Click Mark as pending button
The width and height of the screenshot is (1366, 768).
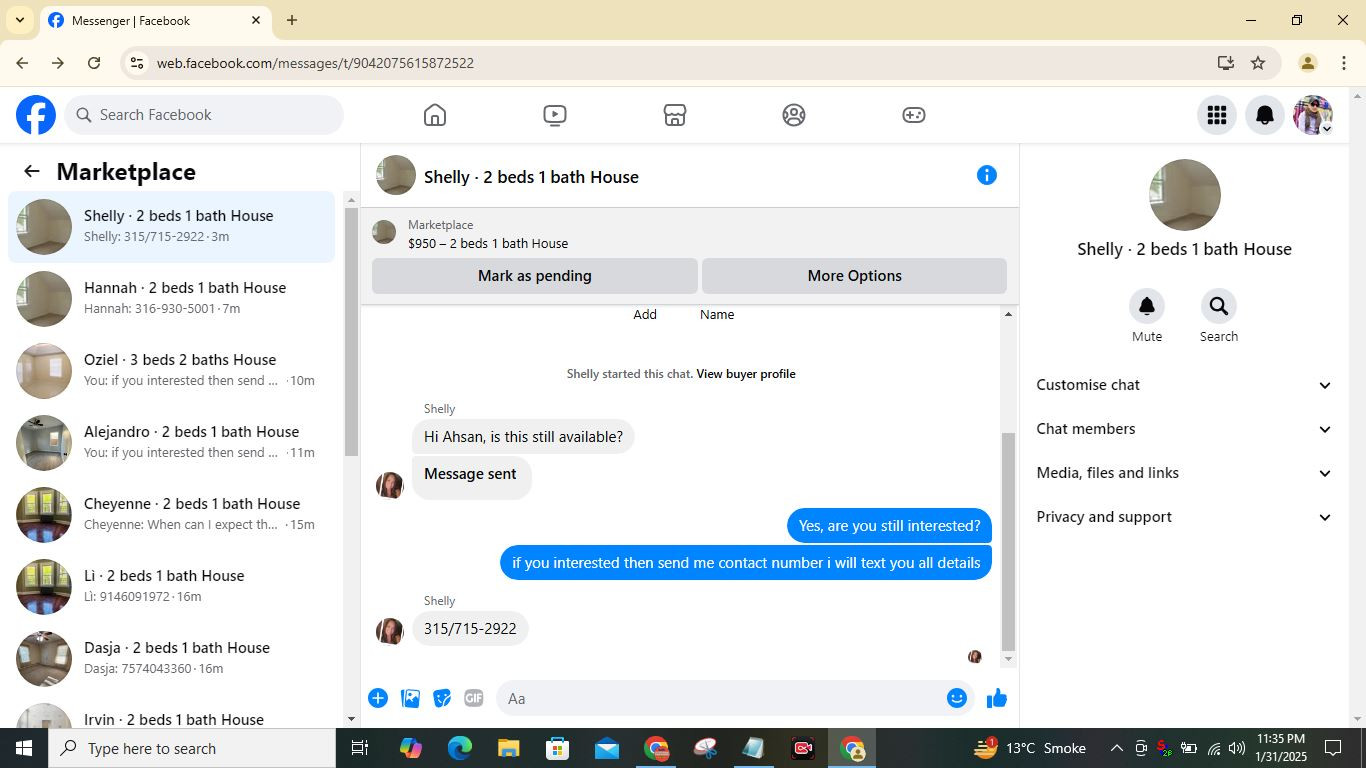[534, 276]
